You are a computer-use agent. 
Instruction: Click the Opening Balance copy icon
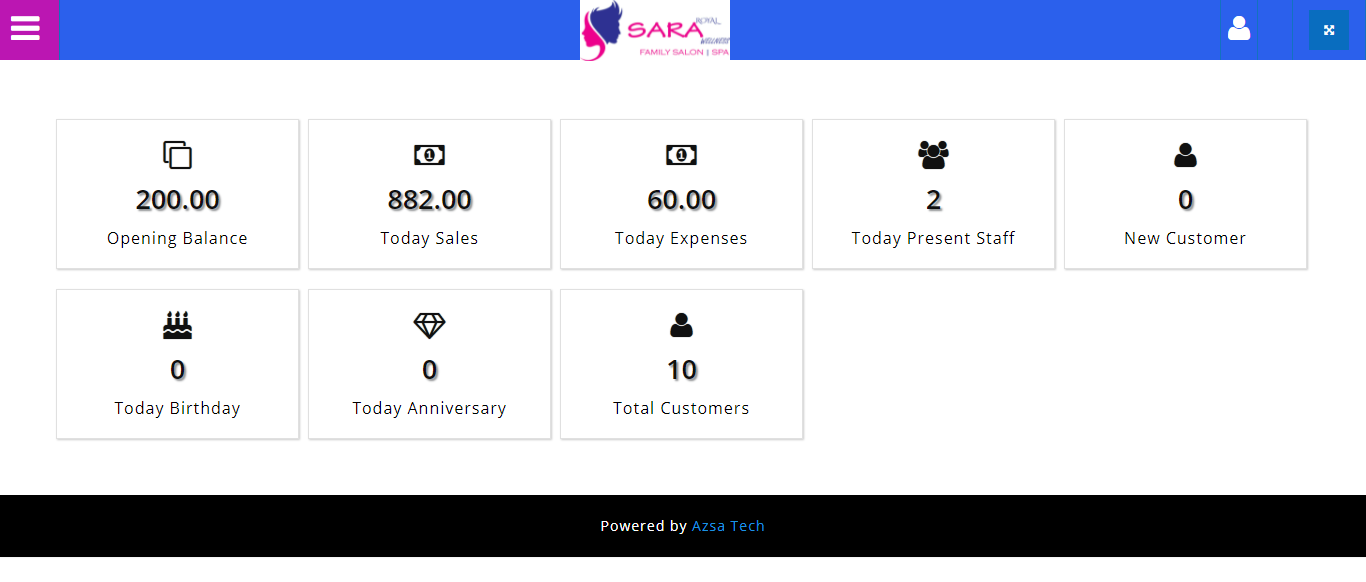click(177, 155)
